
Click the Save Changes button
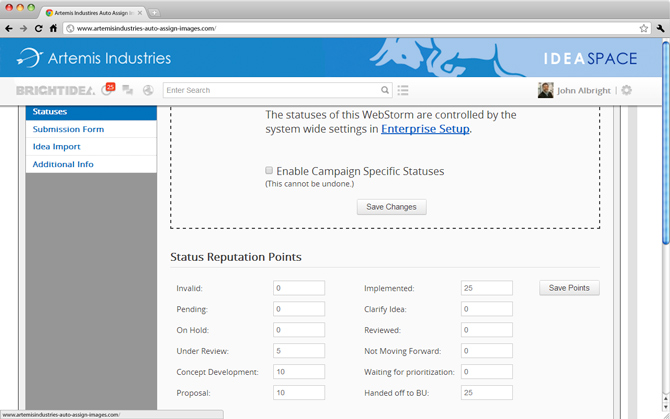coord(391,207)
